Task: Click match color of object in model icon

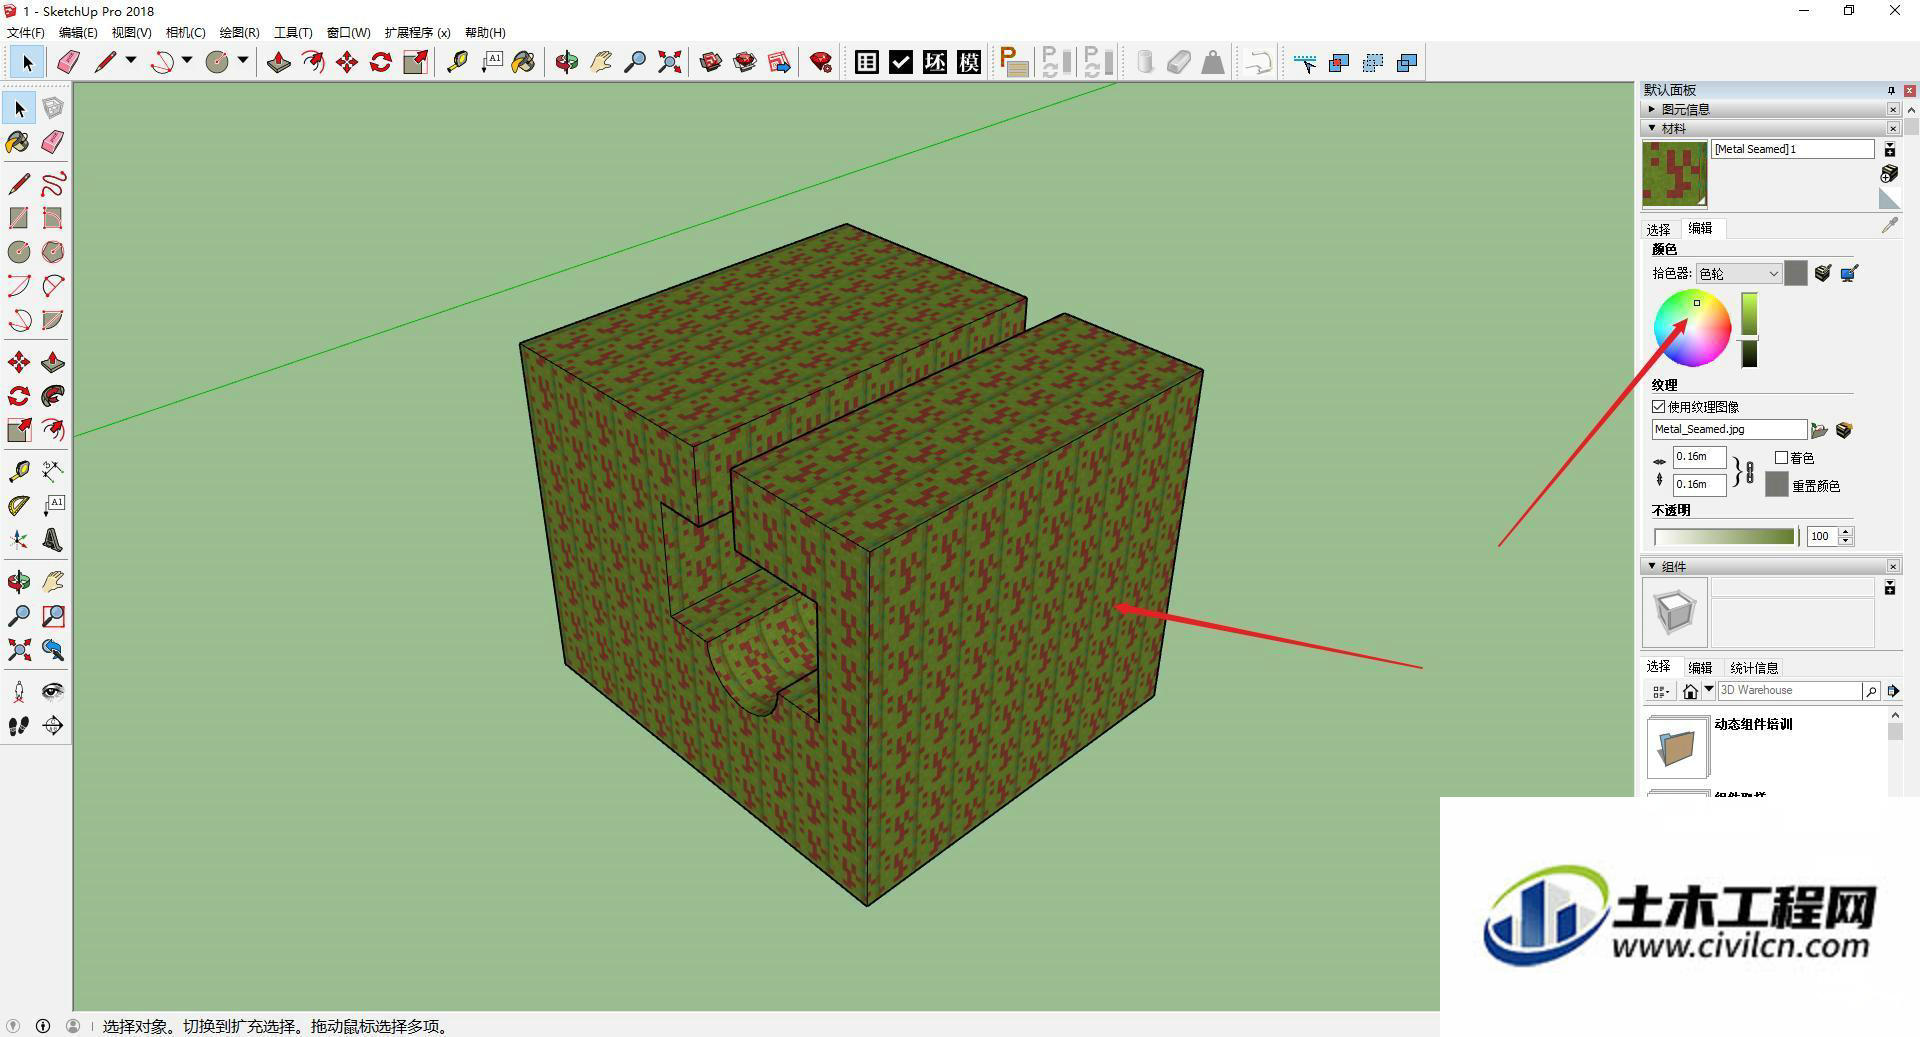Action: 1823,273
